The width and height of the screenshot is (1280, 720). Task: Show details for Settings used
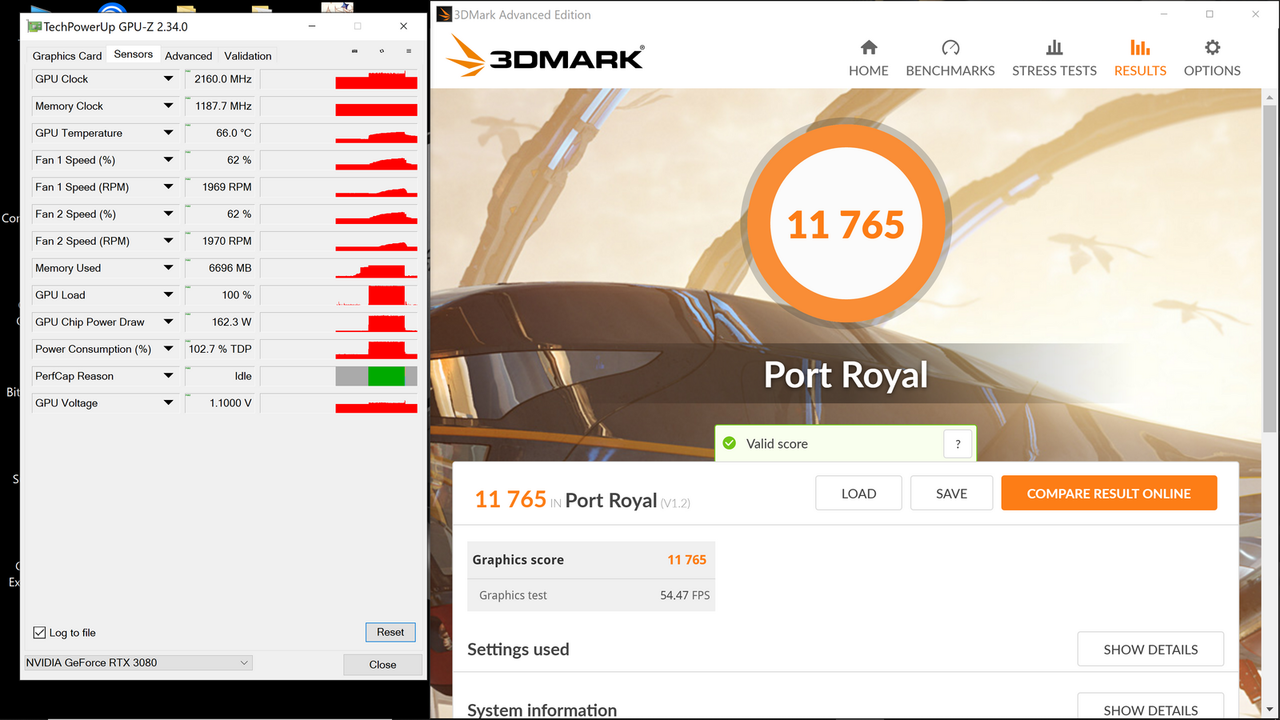pos(1151,649)
